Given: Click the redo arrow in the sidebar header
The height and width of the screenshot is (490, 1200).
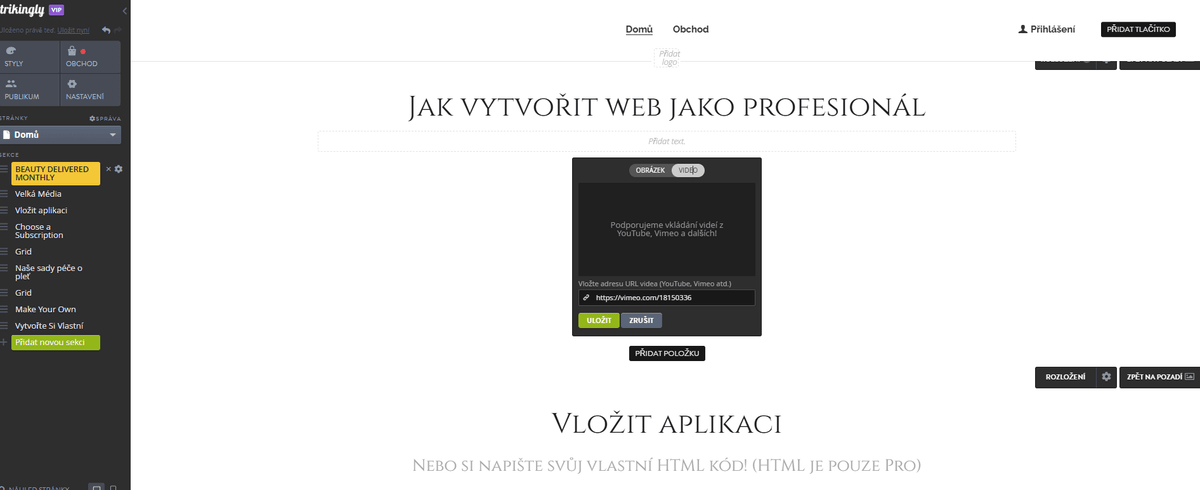Looking at the screenshot, I should pos(120,30).
